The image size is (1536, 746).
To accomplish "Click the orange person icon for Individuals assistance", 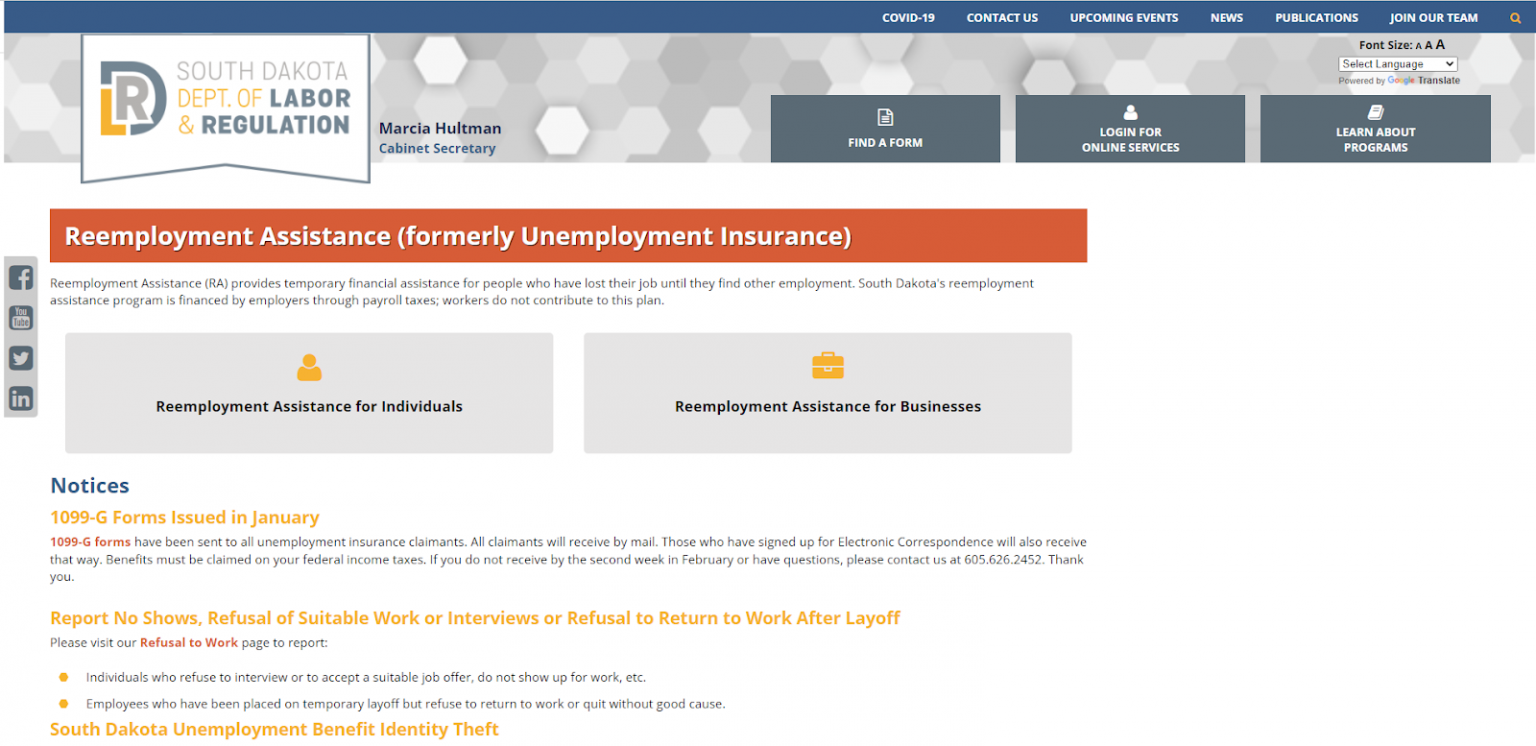I will point(309,367).
